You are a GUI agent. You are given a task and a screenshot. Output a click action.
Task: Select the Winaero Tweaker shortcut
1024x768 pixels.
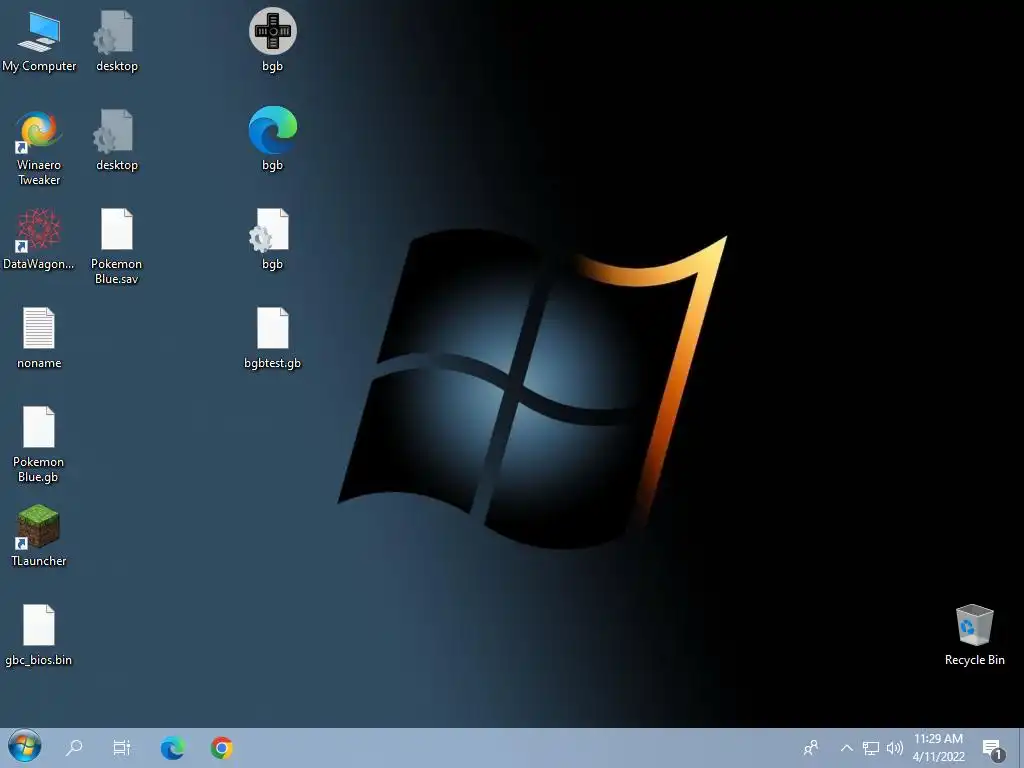coord(39,148)
